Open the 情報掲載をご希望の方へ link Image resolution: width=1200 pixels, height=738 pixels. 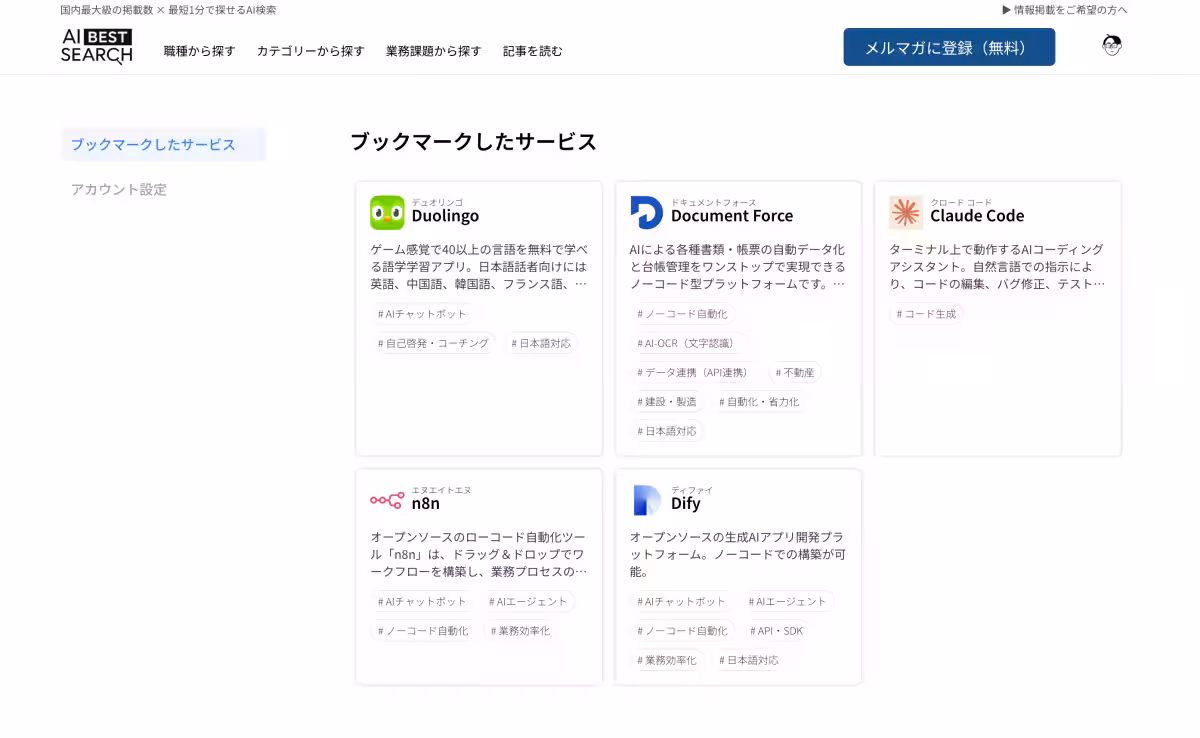click(x=1070, y=10)
